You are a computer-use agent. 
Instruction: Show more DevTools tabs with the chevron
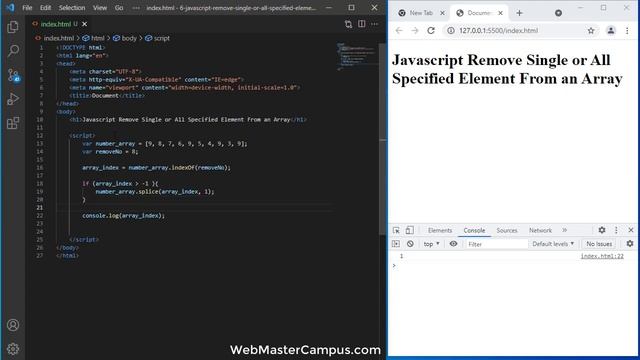point(564,230)
